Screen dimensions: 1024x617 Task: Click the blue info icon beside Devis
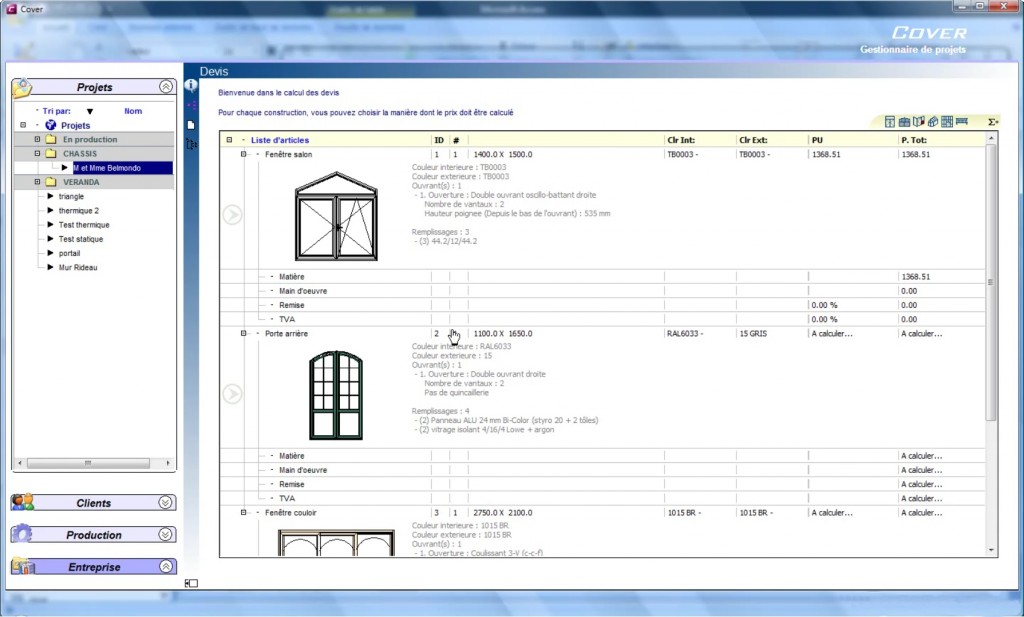(191, 86)
